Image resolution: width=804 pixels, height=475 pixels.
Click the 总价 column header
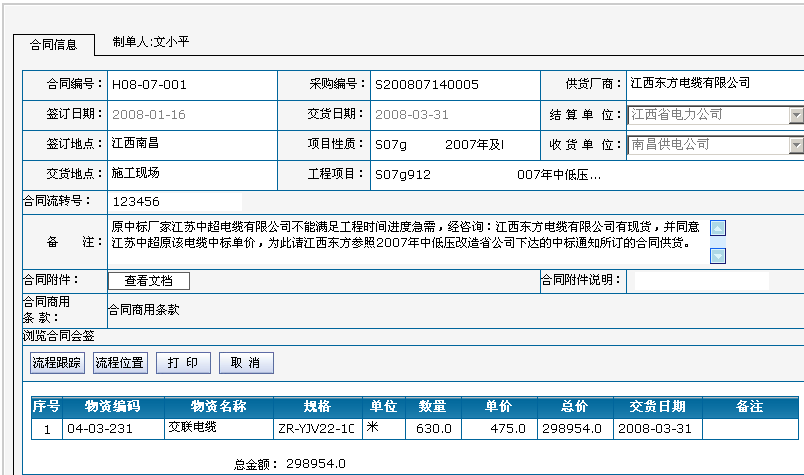tap(573, 407)
